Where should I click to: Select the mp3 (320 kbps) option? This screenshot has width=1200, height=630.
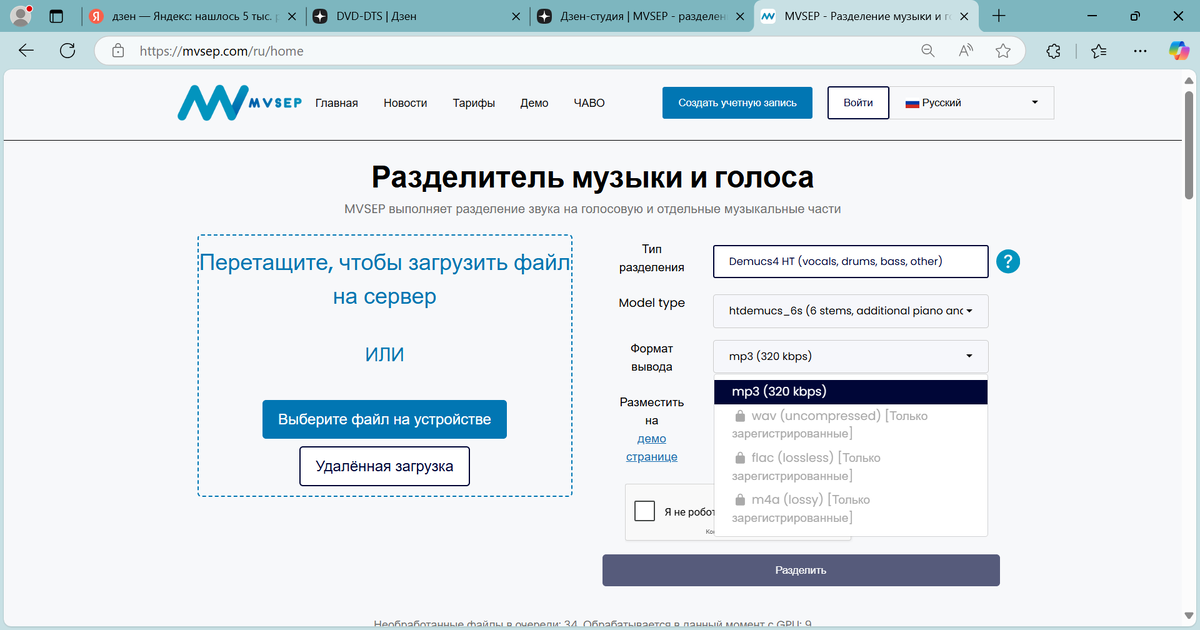click(x=851, y=392)
